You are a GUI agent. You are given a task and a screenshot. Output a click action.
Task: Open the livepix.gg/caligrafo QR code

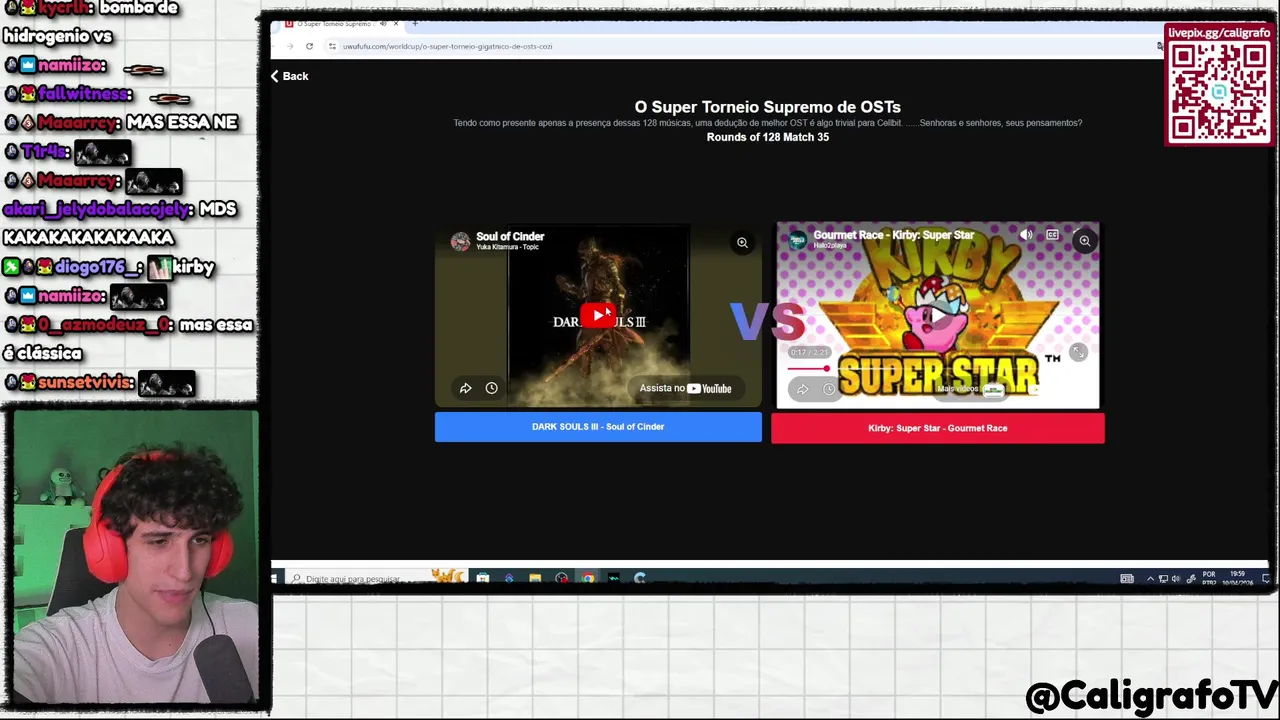point(1219,91)
